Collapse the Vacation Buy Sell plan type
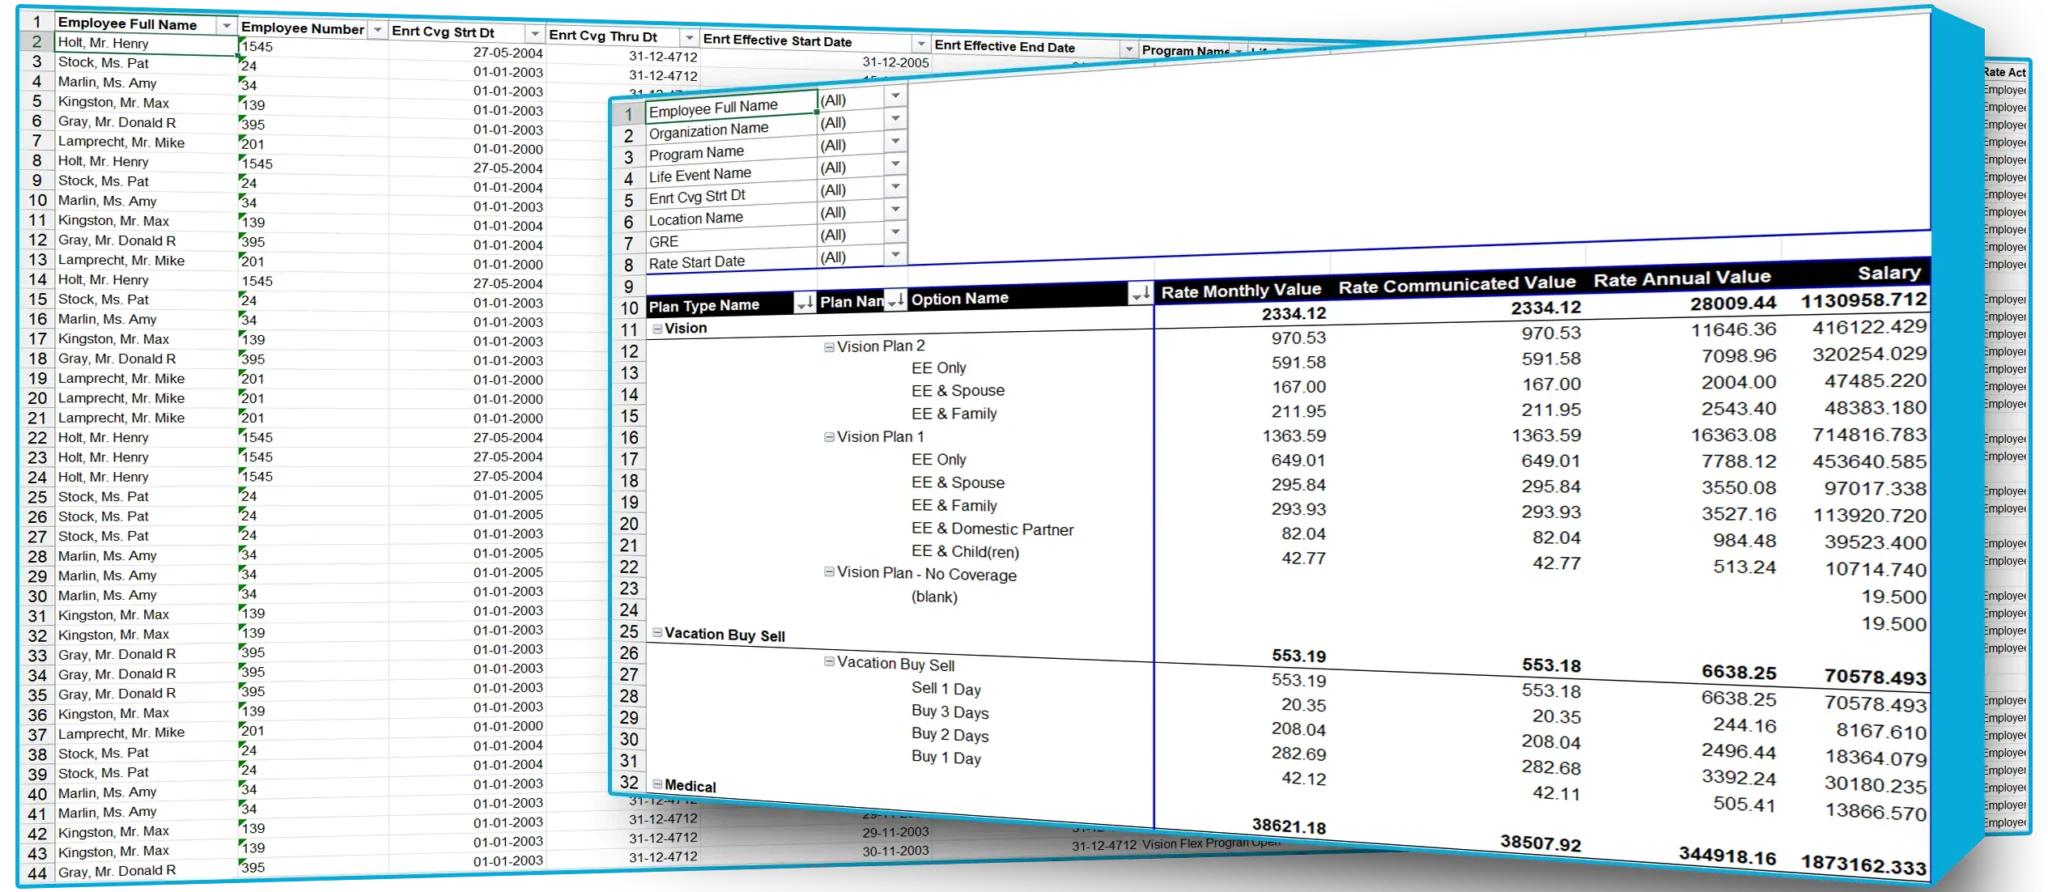 coord(657,633)
